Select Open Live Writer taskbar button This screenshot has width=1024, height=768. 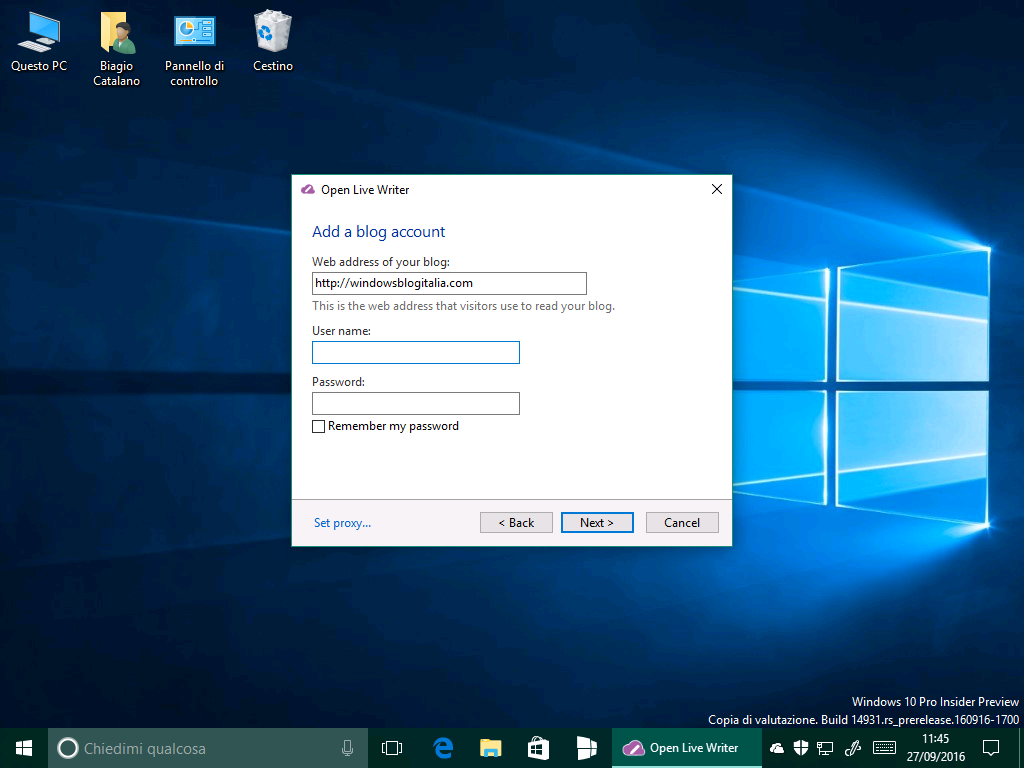point(686,748)
